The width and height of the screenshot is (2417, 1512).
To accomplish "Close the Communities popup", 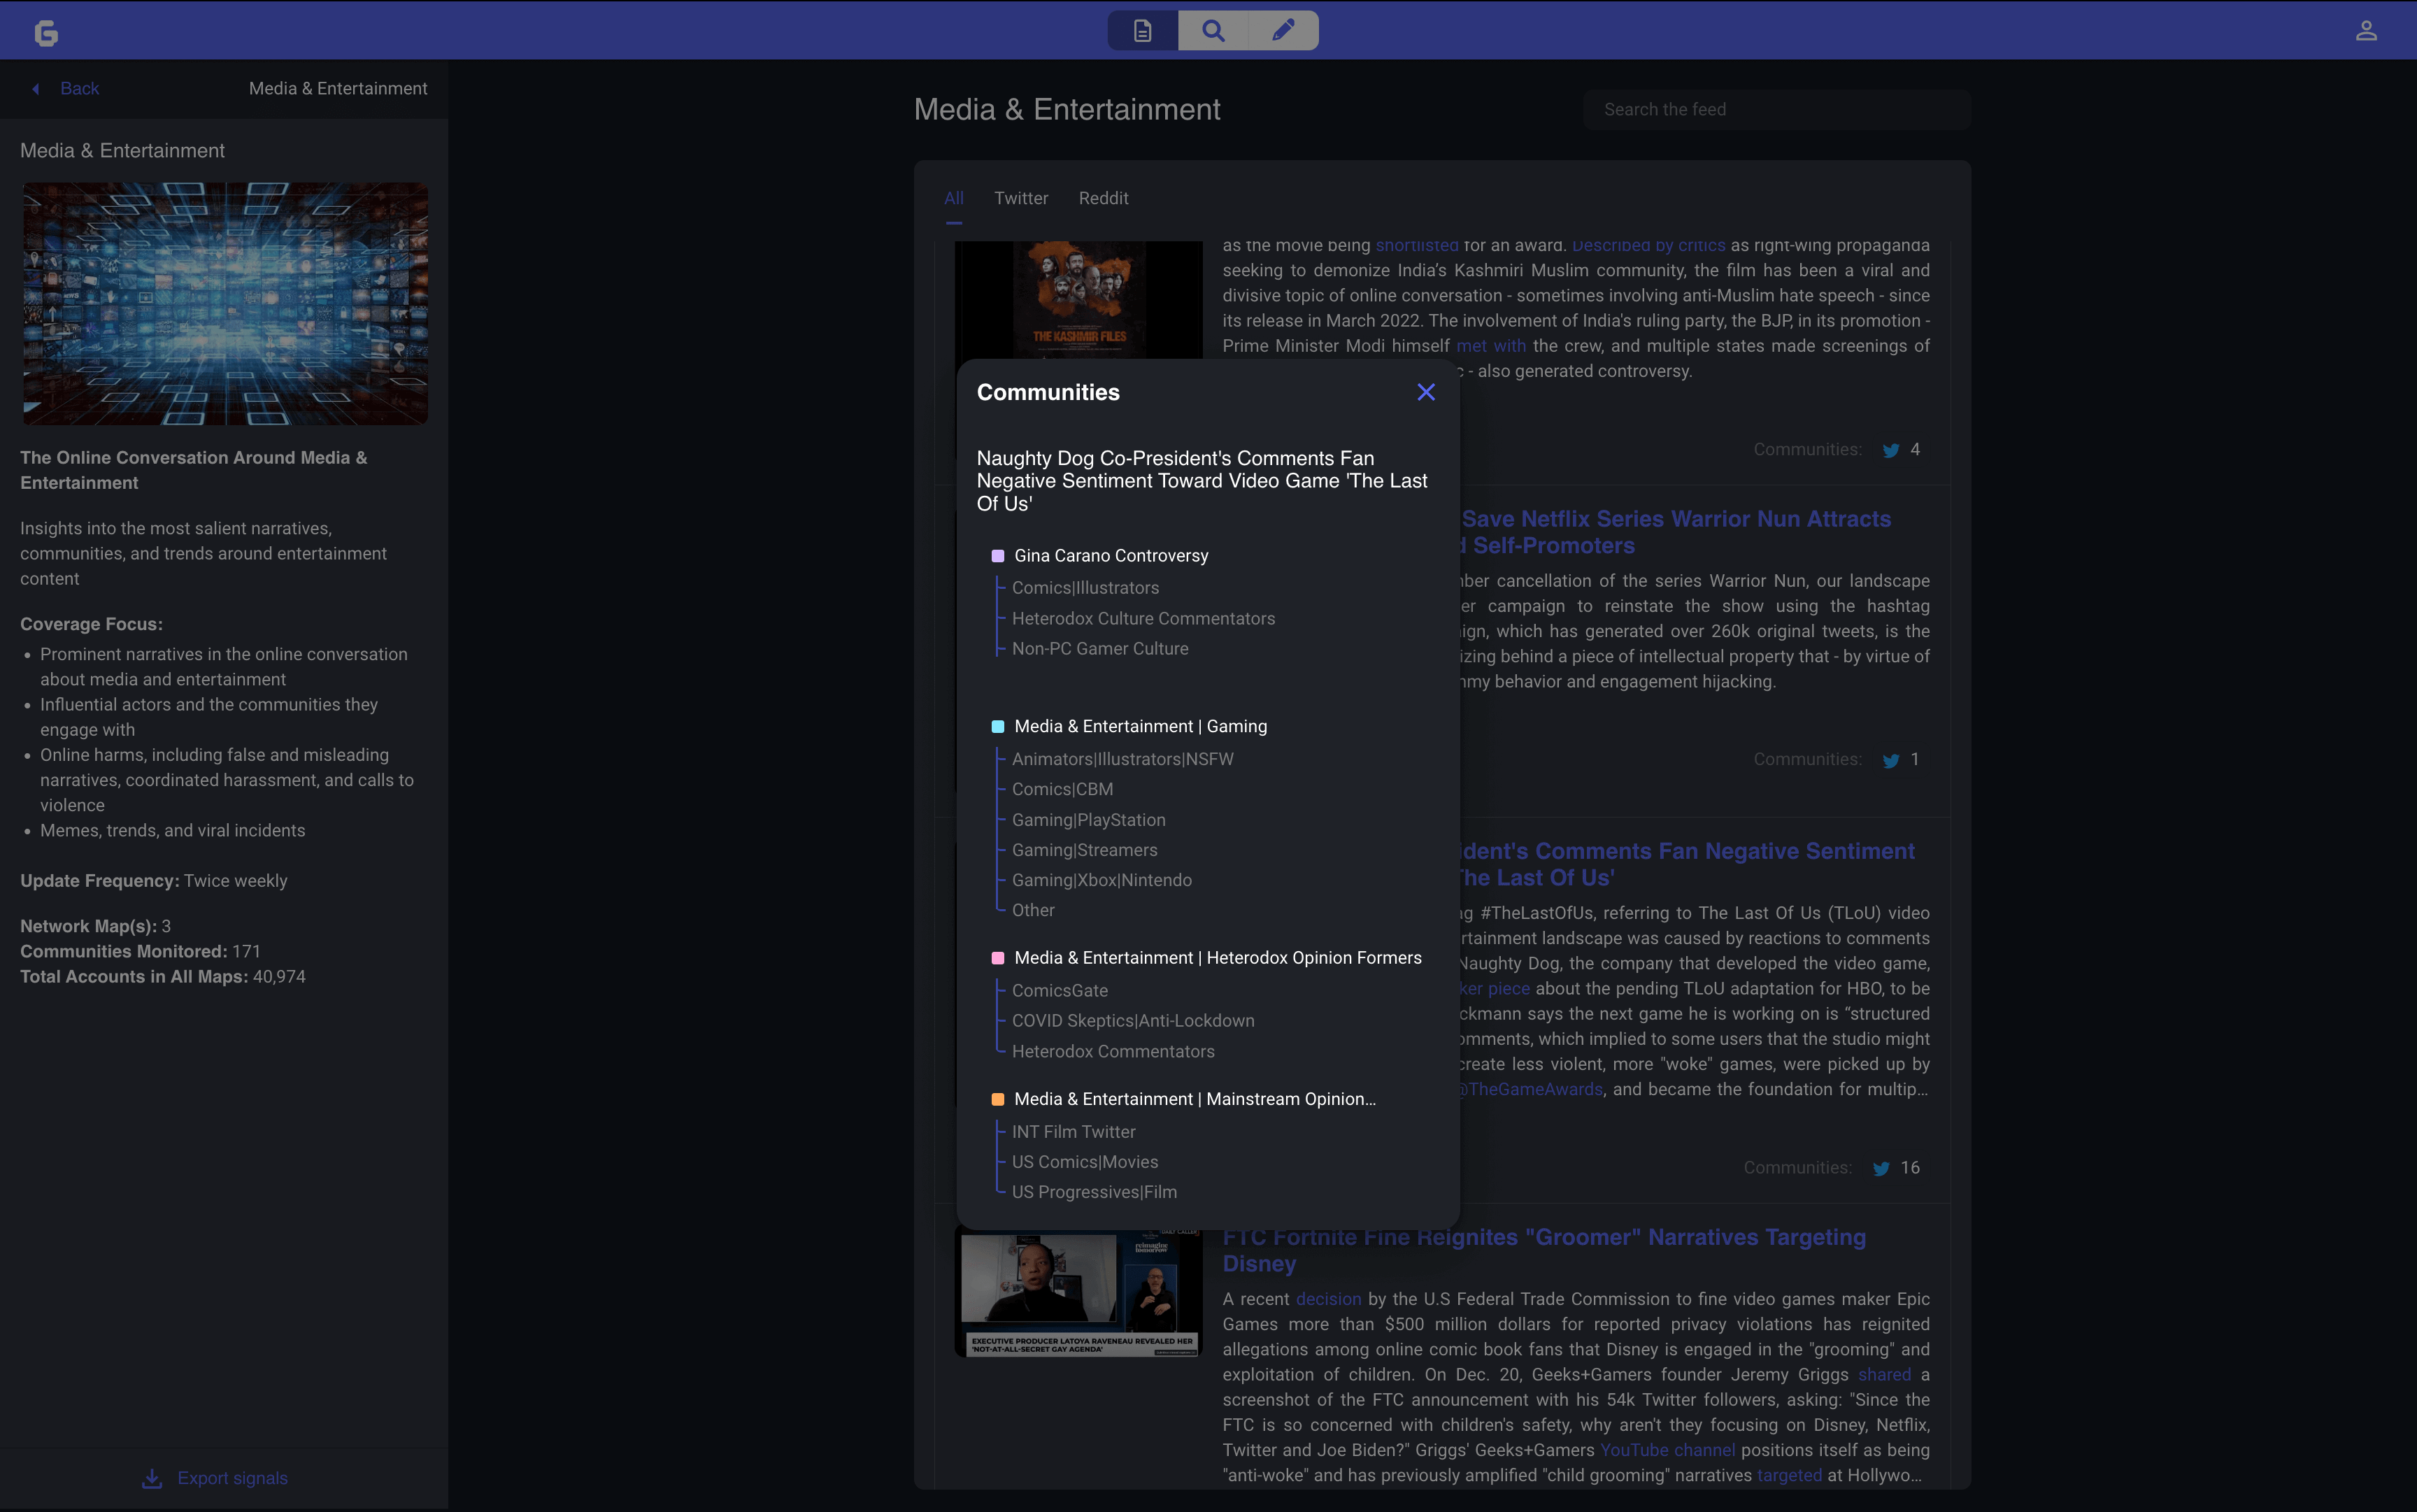I will [x=1426, y=392].
